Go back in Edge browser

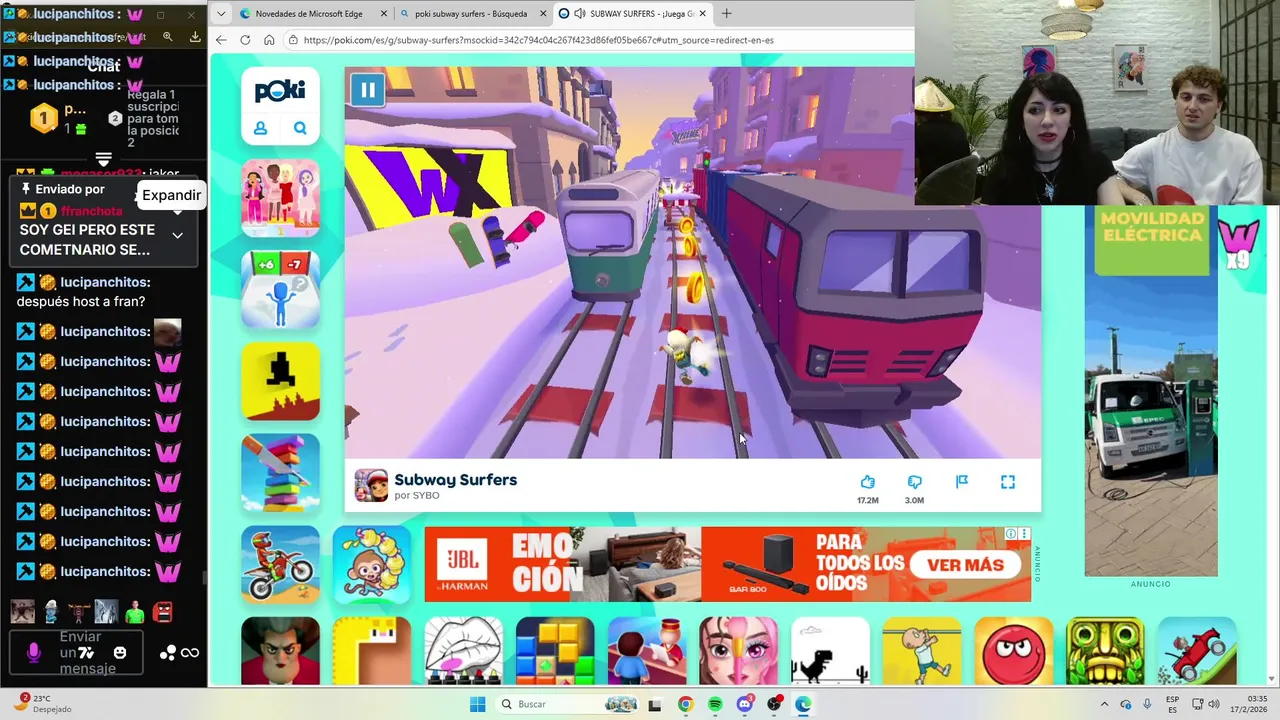click(x=222, y=40)
